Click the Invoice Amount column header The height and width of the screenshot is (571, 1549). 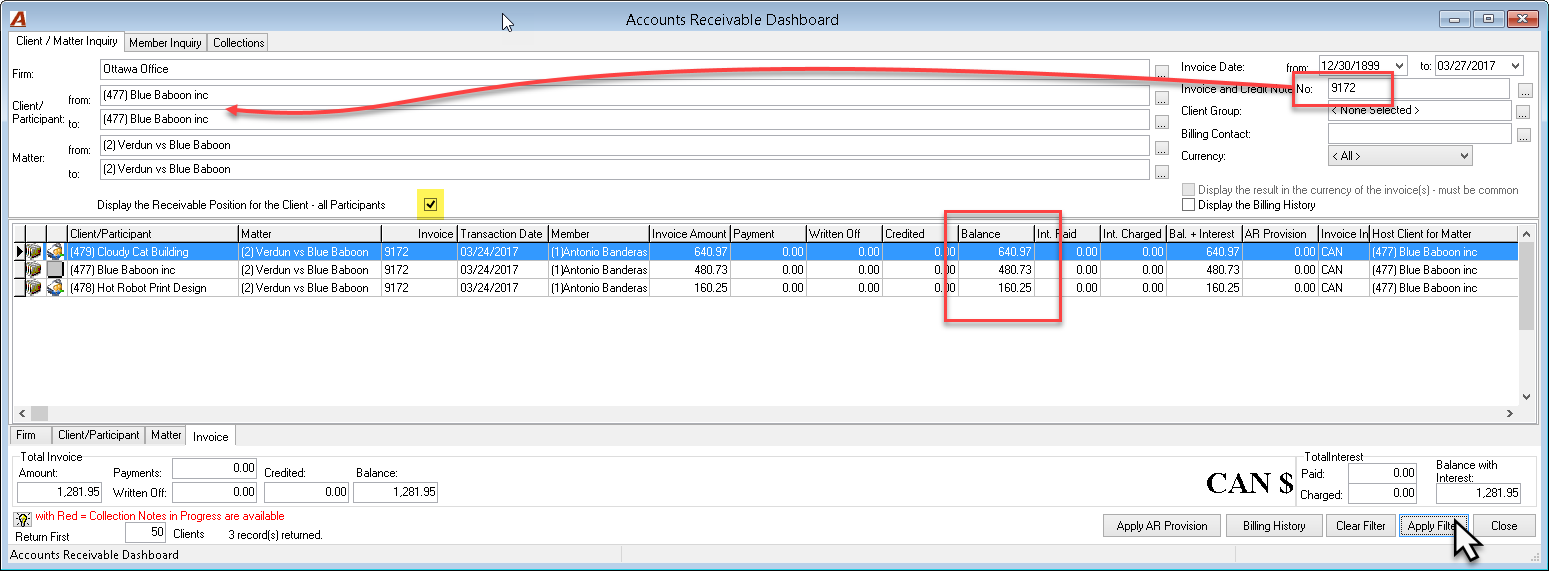689,234
